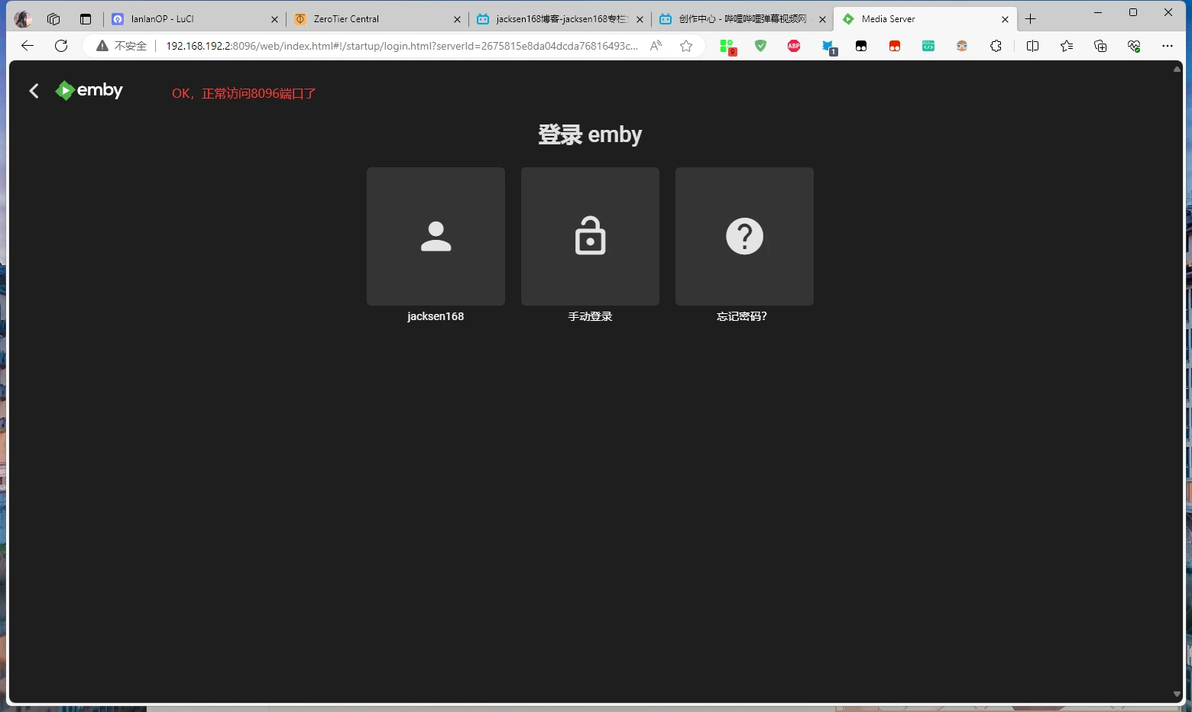
Task: Open a new browser tab
Action: click(x=1030, y=19)
